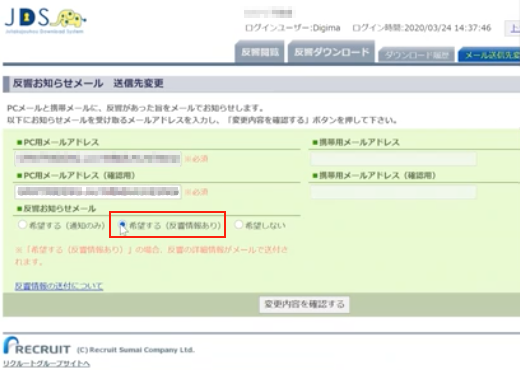
Task: Click the login user Digima text
Action: click(293, 28)
